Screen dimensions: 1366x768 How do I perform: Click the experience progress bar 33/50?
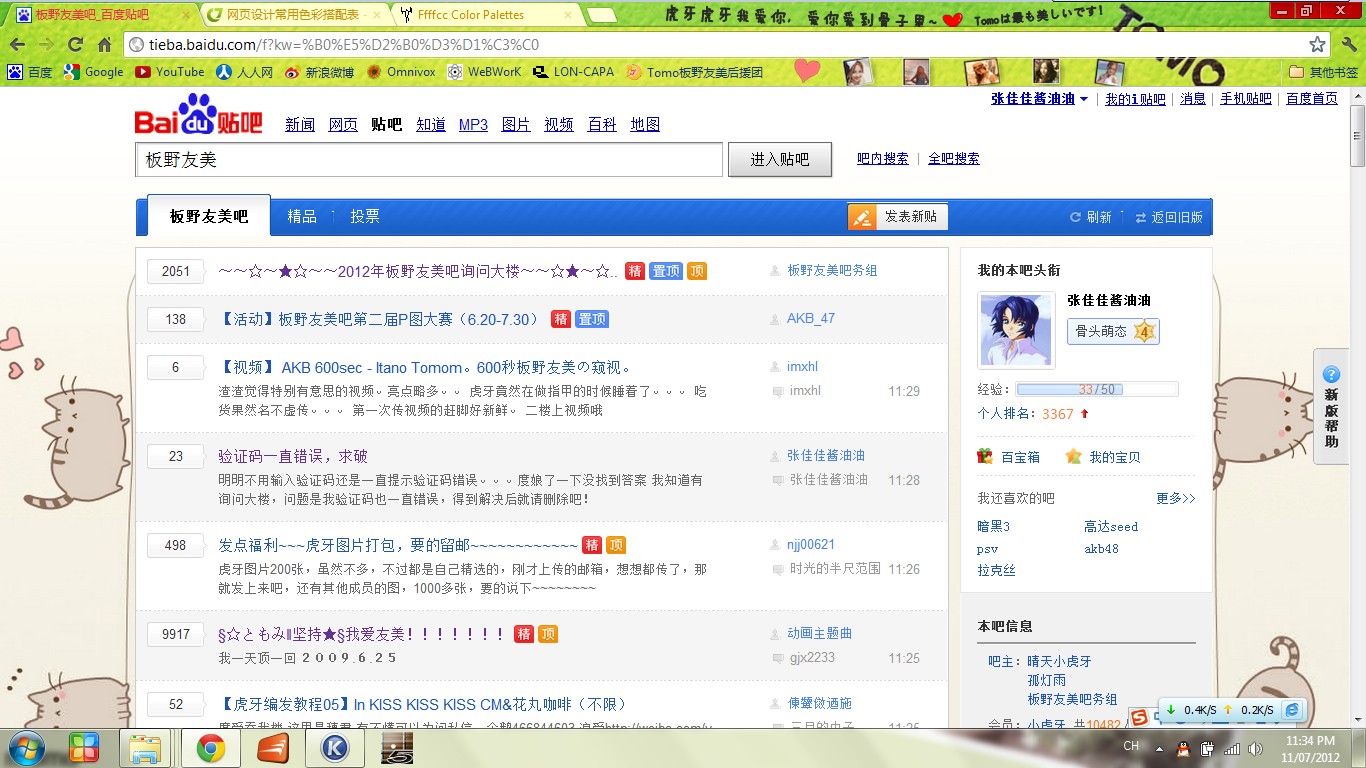point(1097,389)
